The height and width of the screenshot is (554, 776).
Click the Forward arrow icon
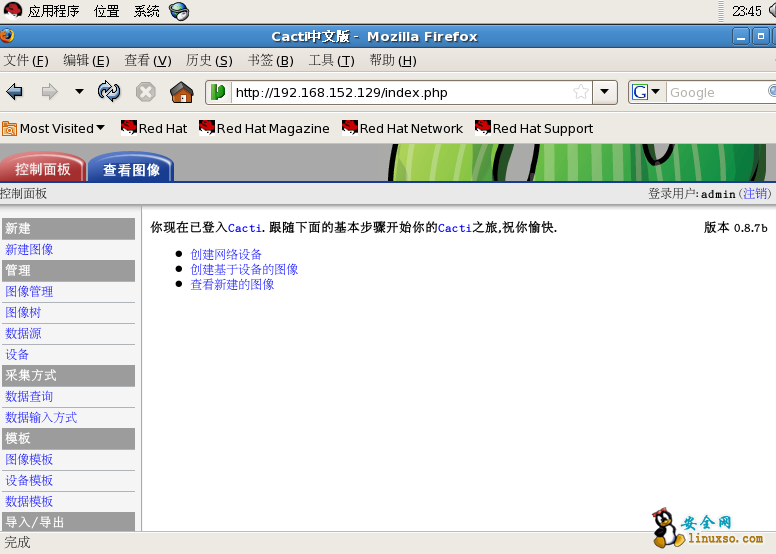[49, 92]
